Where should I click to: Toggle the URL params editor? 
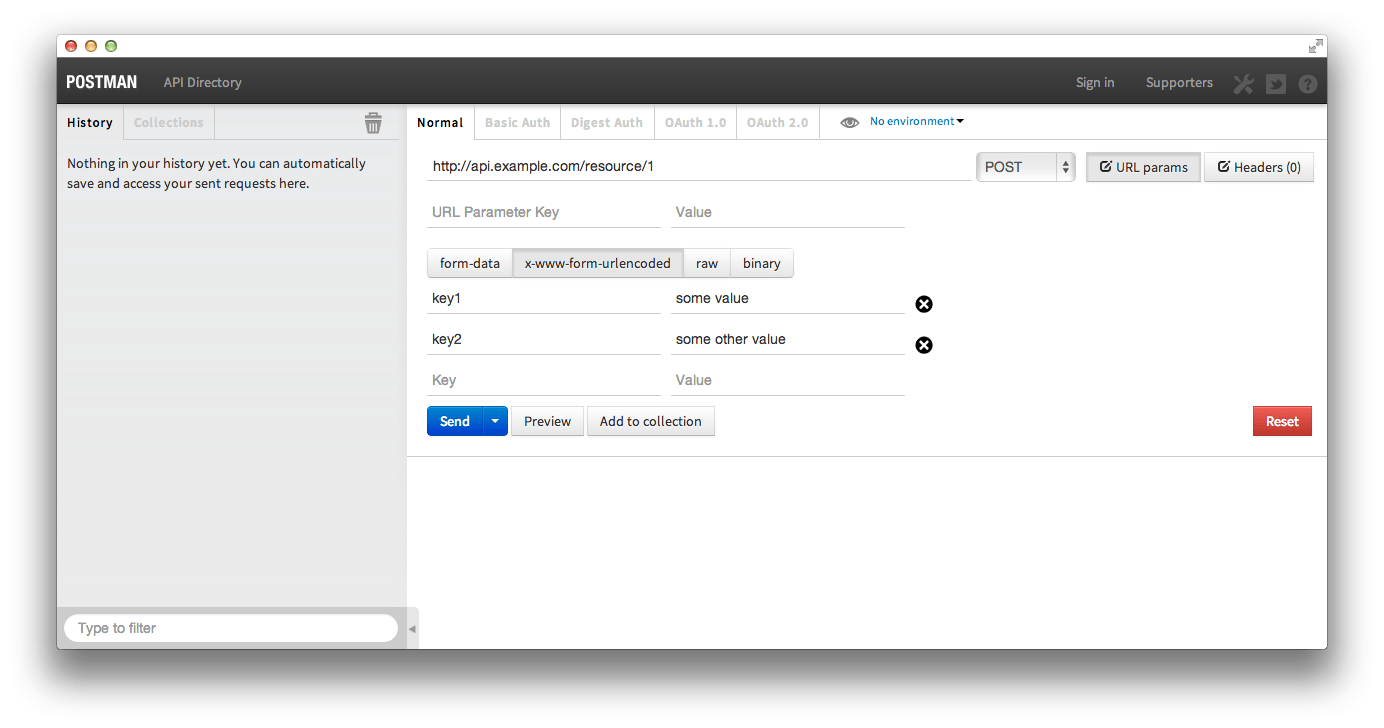point(1144,167)
